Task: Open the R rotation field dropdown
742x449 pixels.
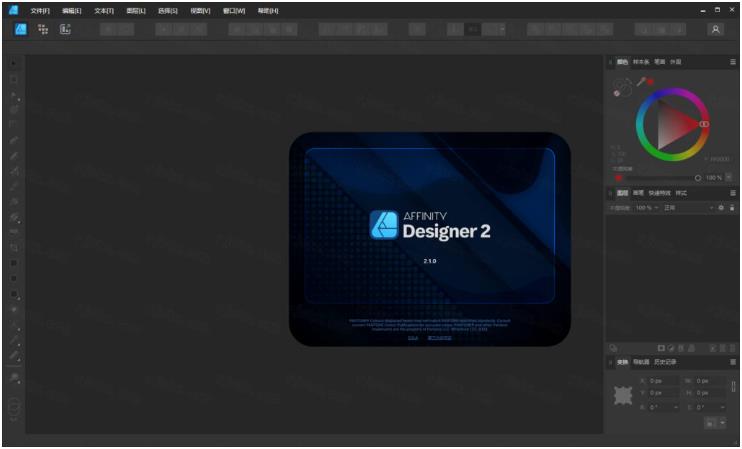Action: point(675,407)
